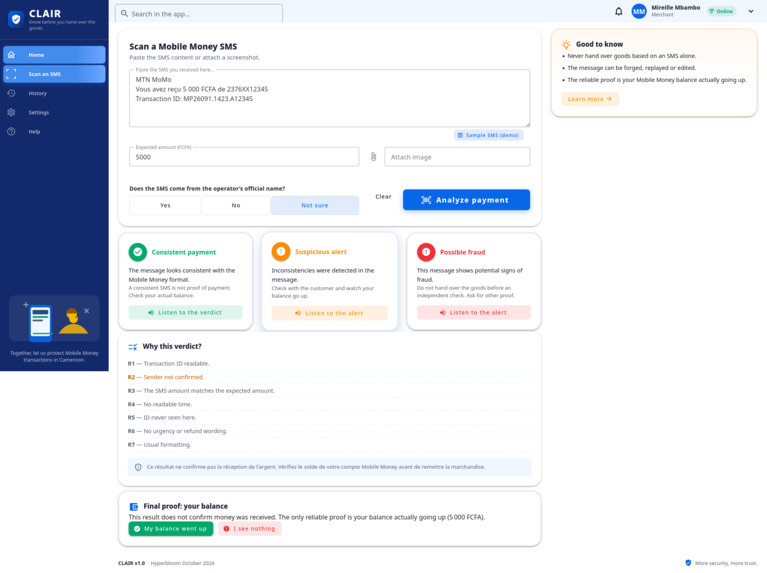Click the Expected amount field
The image size is (767, 573).
(244, 157)
